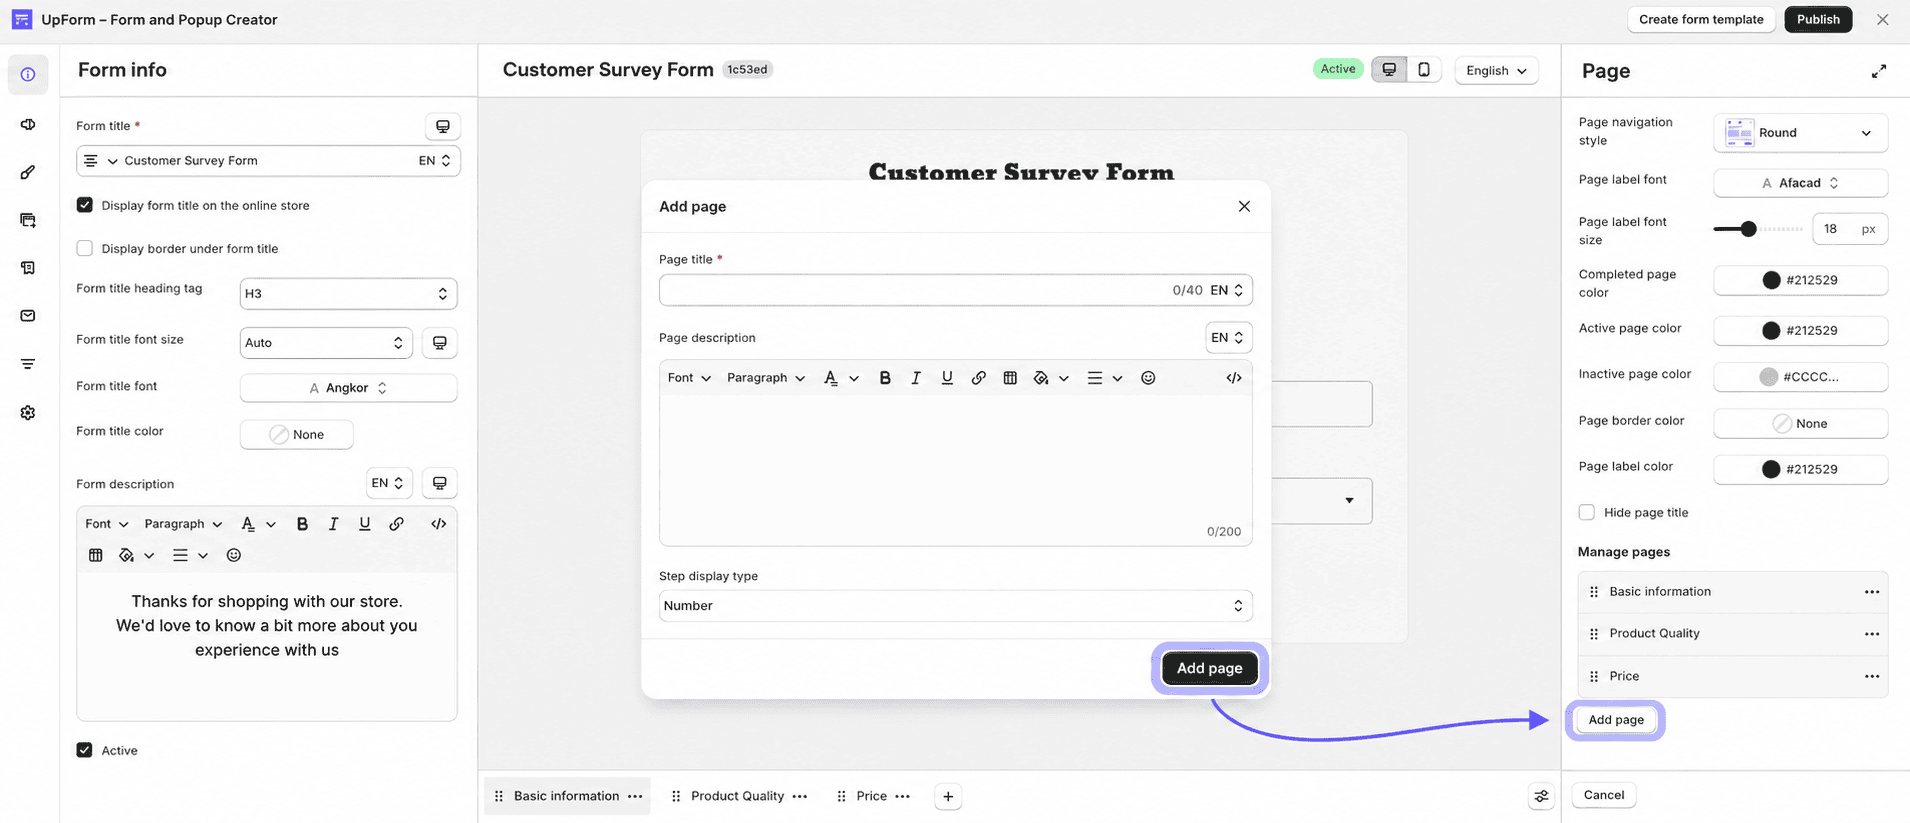Viewport: 1910px width, 823px height.
Task: Open Form title heading tag H3 dropdown
Action: pyautogui.click(x=348, y=293)
